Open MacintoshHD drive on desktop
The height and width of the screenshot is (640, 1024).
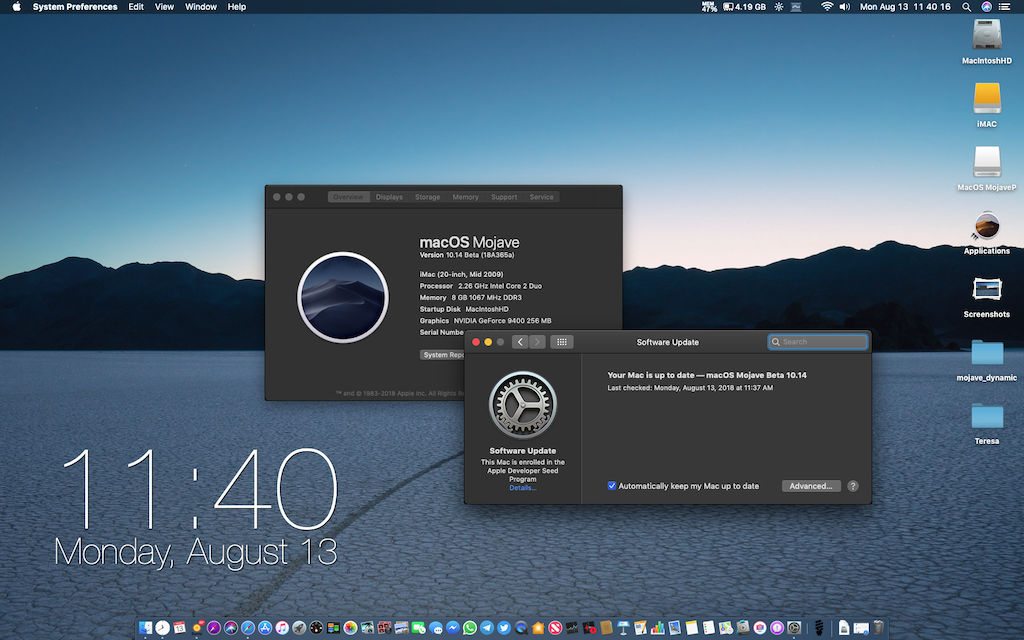pyautogui.click(x=987, y=35)
